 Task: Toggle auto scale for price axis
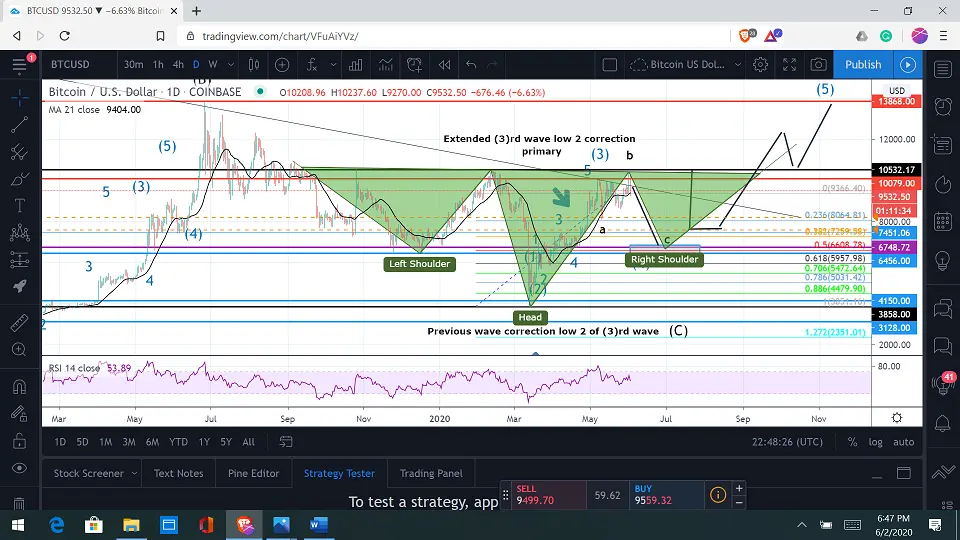[904, 442]
